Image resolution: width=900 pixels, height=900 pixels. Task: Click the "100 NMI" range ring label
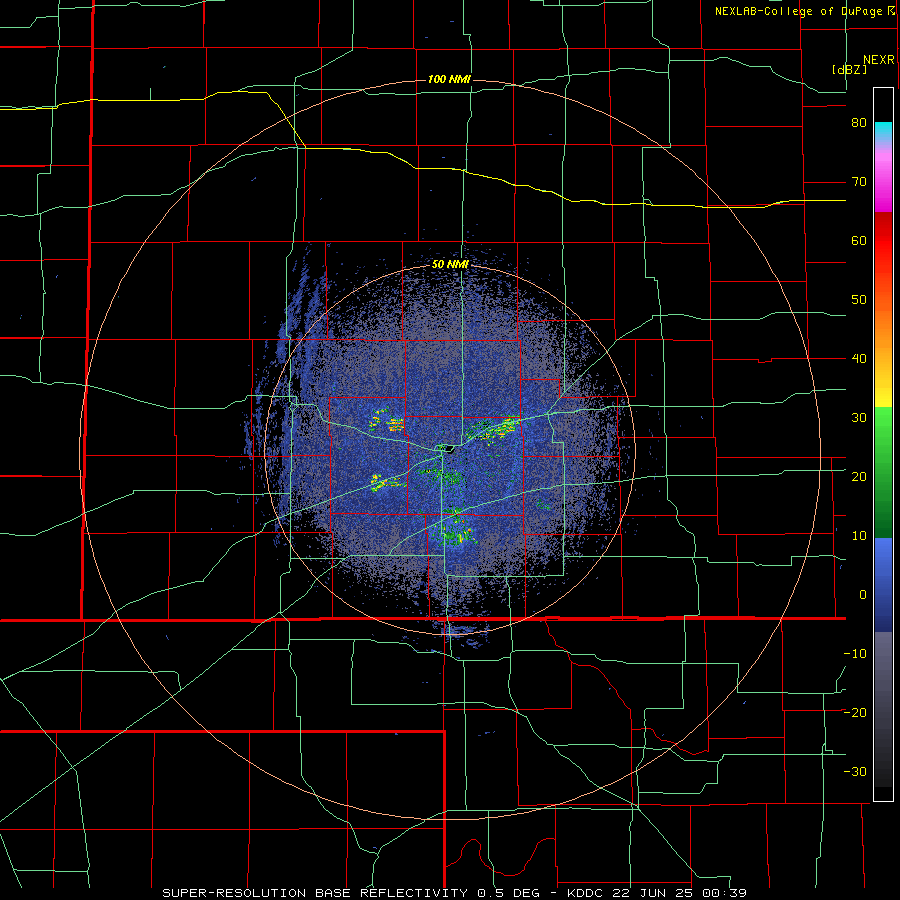[449, 79]
